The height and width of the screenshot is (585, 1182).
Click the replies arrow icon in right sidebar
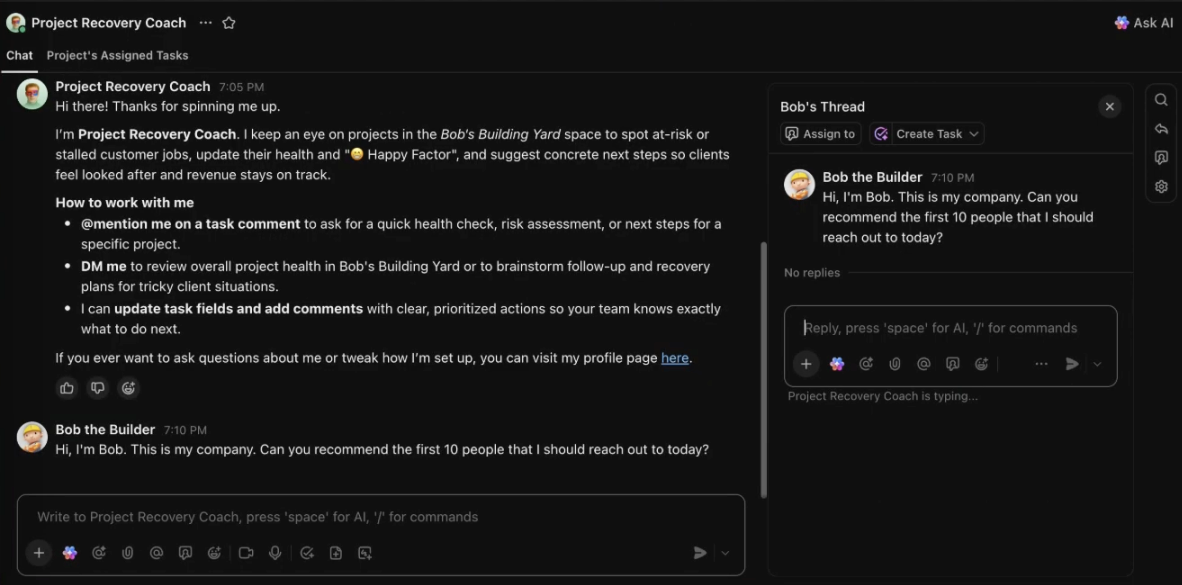click(x=1161, y=129)
